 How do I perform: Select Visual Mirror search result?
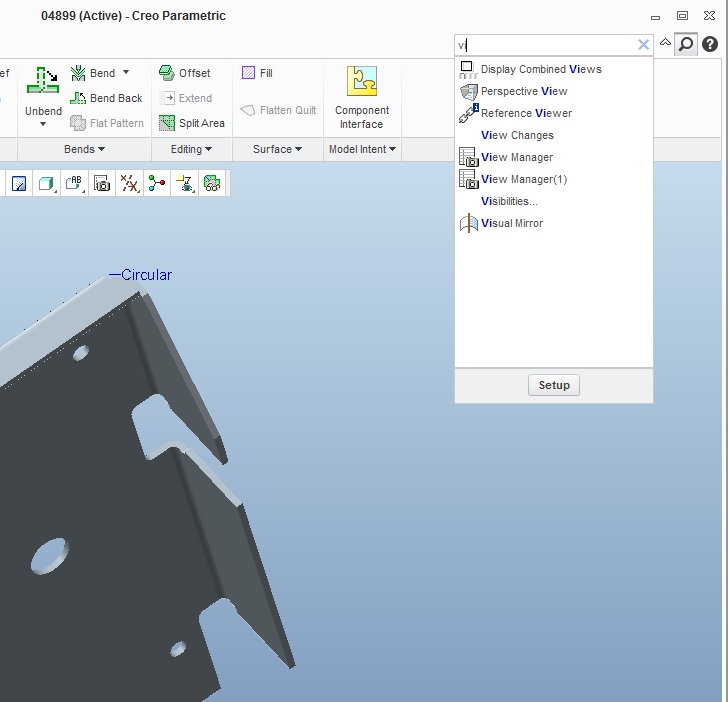tap(553, 223)
